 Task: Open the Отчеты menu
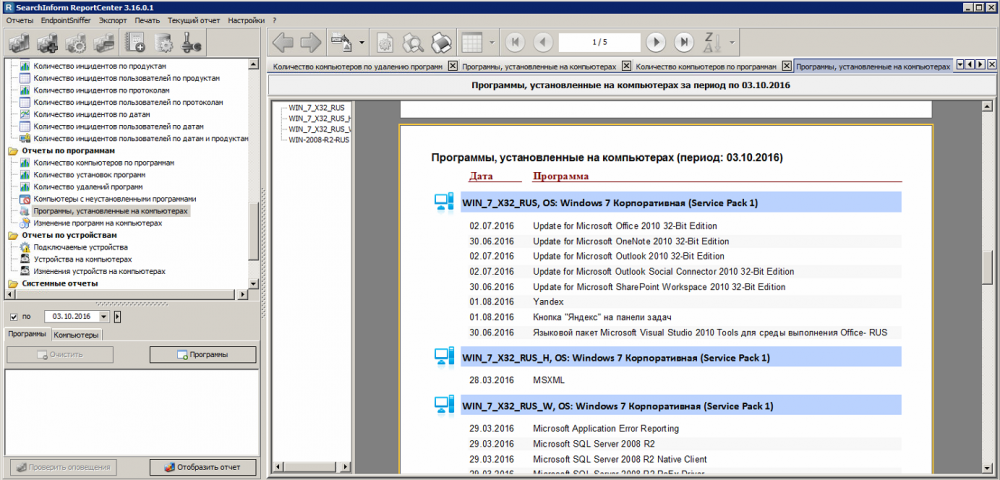coord(19,20)
